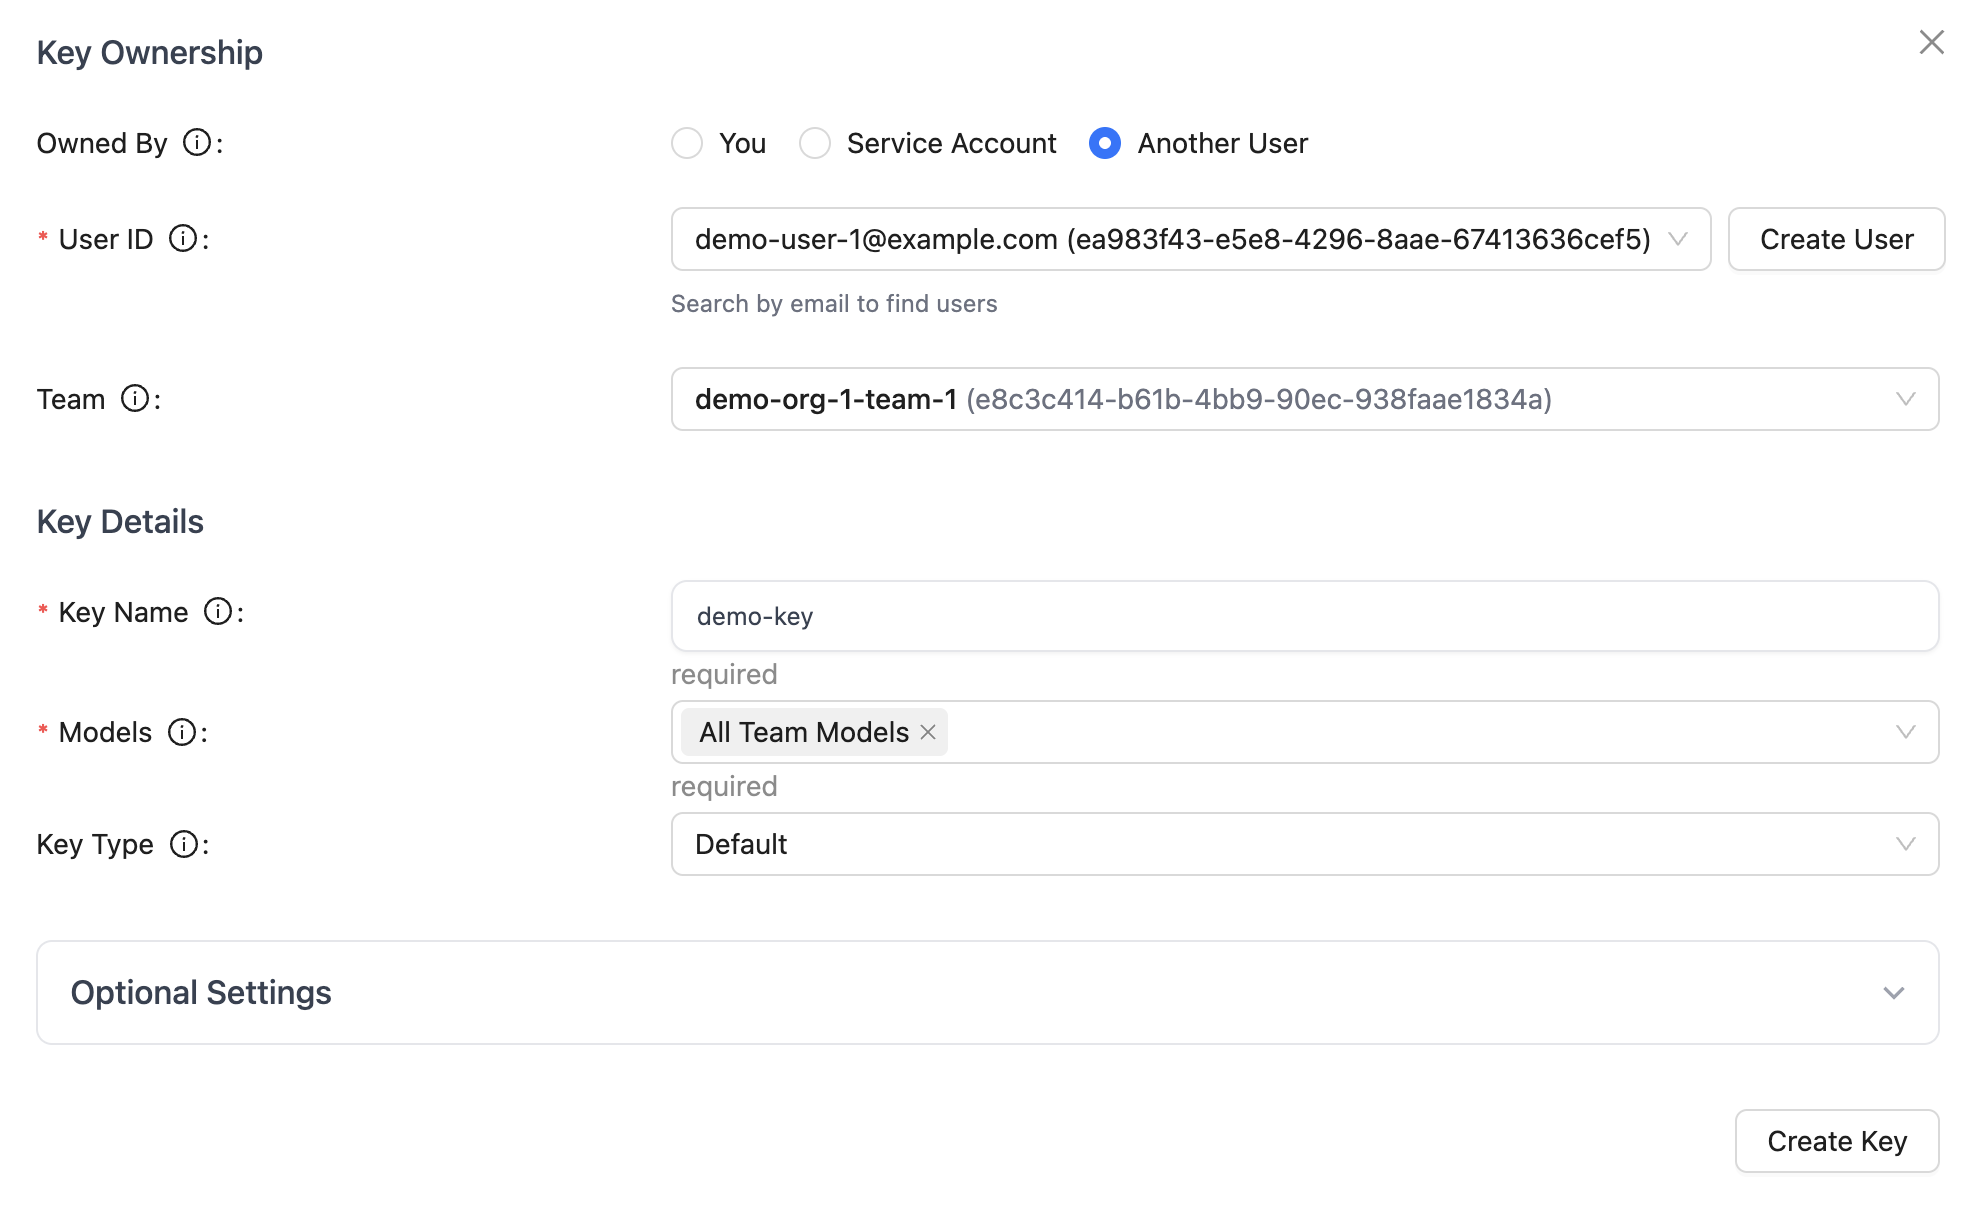Click the Key Name info icon
The image size is (1984, 1206).
218,612
